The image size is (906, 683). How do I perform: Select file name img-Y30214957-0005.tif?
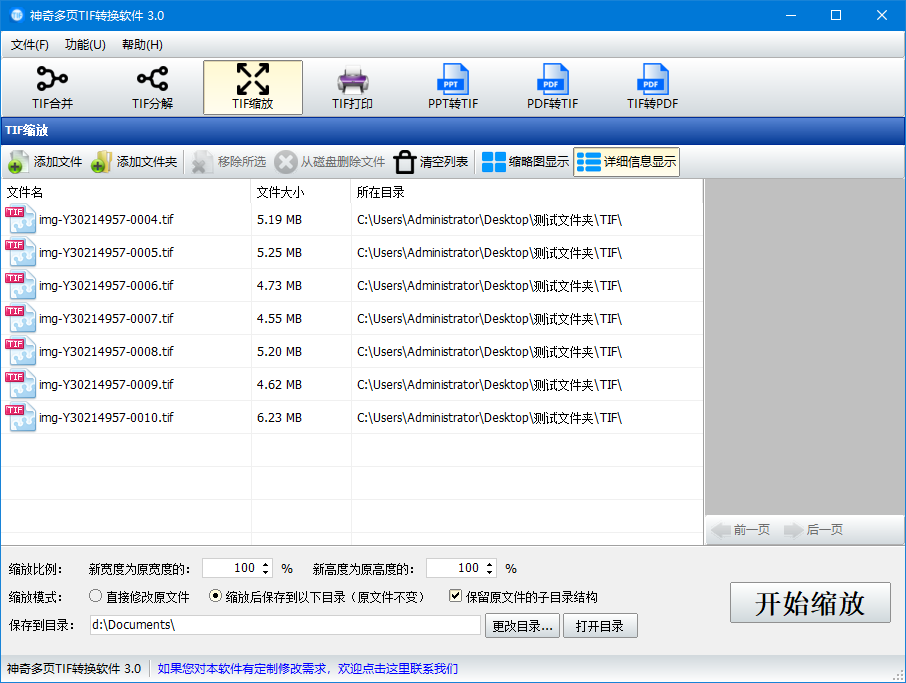click(106, 253)
